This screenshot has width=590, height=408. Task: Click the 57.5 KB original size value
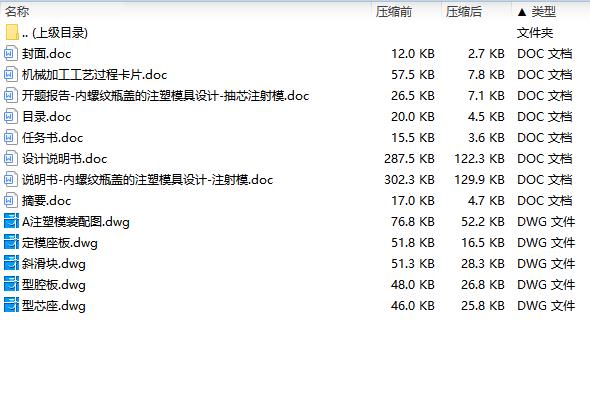pos(413,75)
